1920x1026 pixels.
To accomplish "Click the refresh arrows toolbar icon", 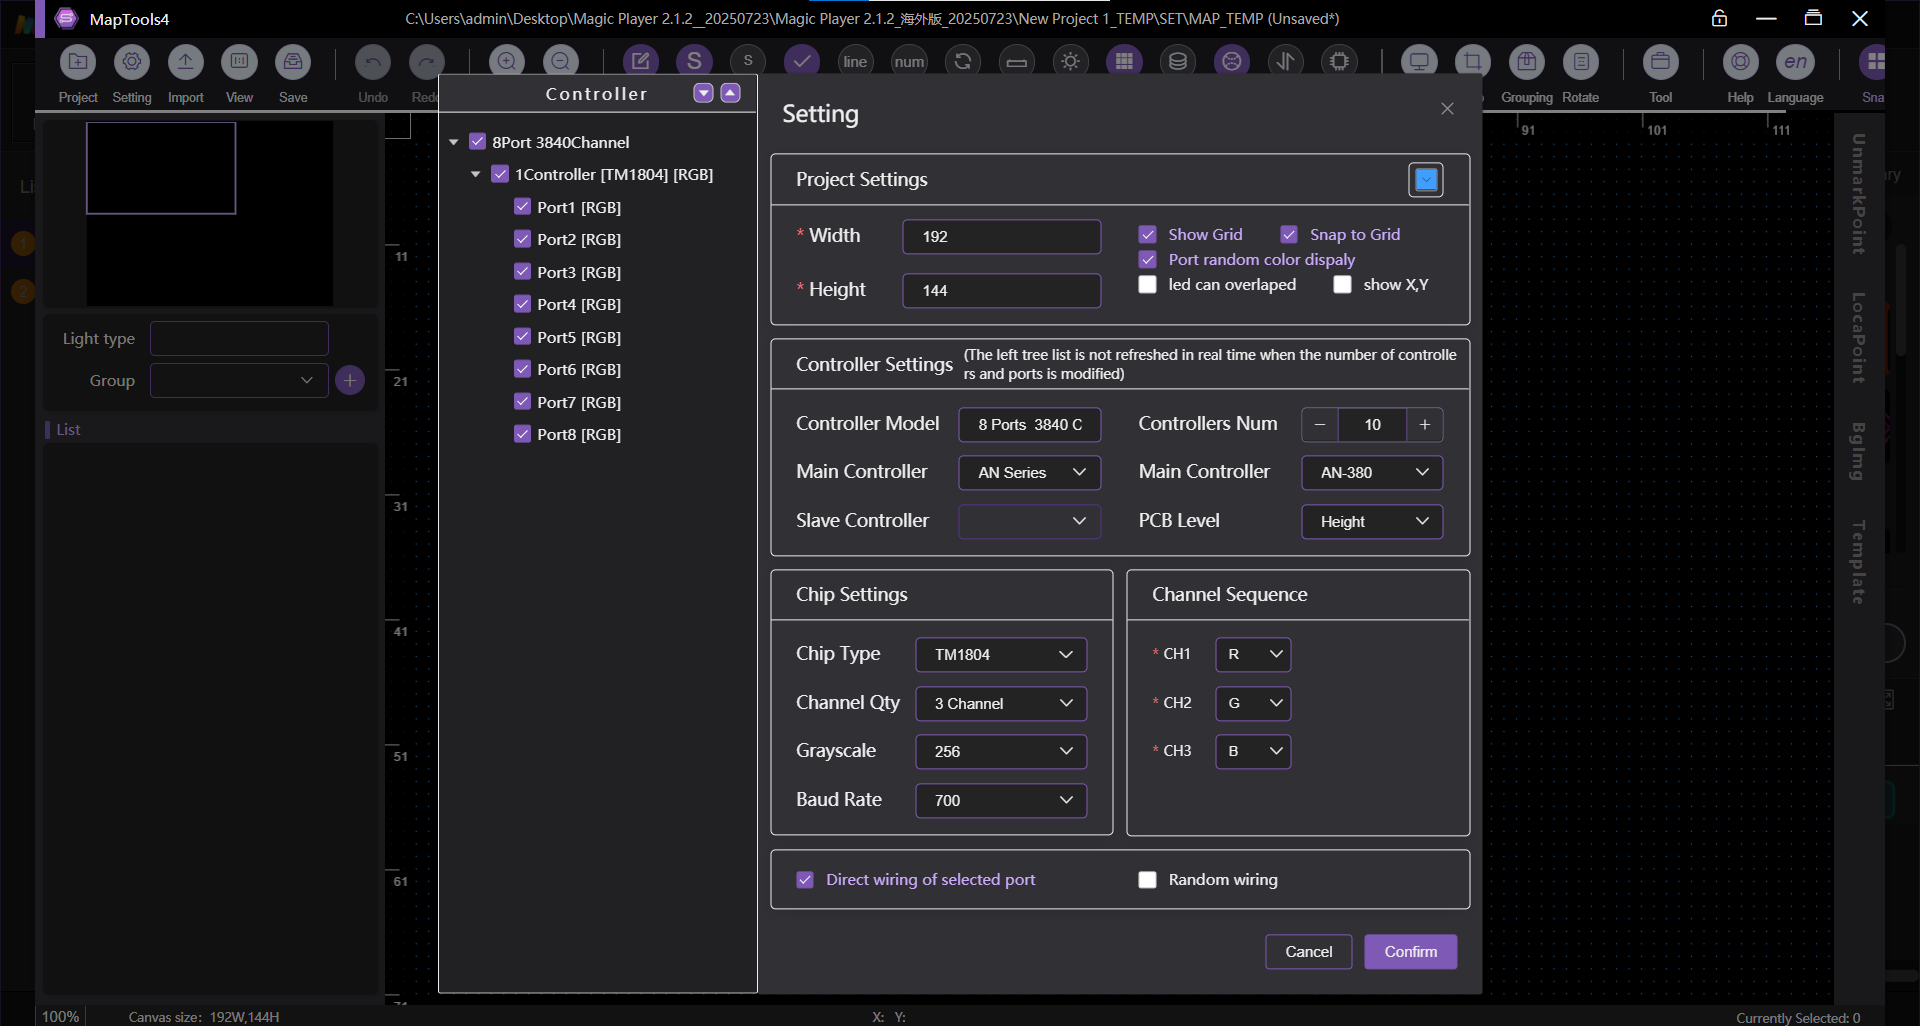I will pos(963,61).
